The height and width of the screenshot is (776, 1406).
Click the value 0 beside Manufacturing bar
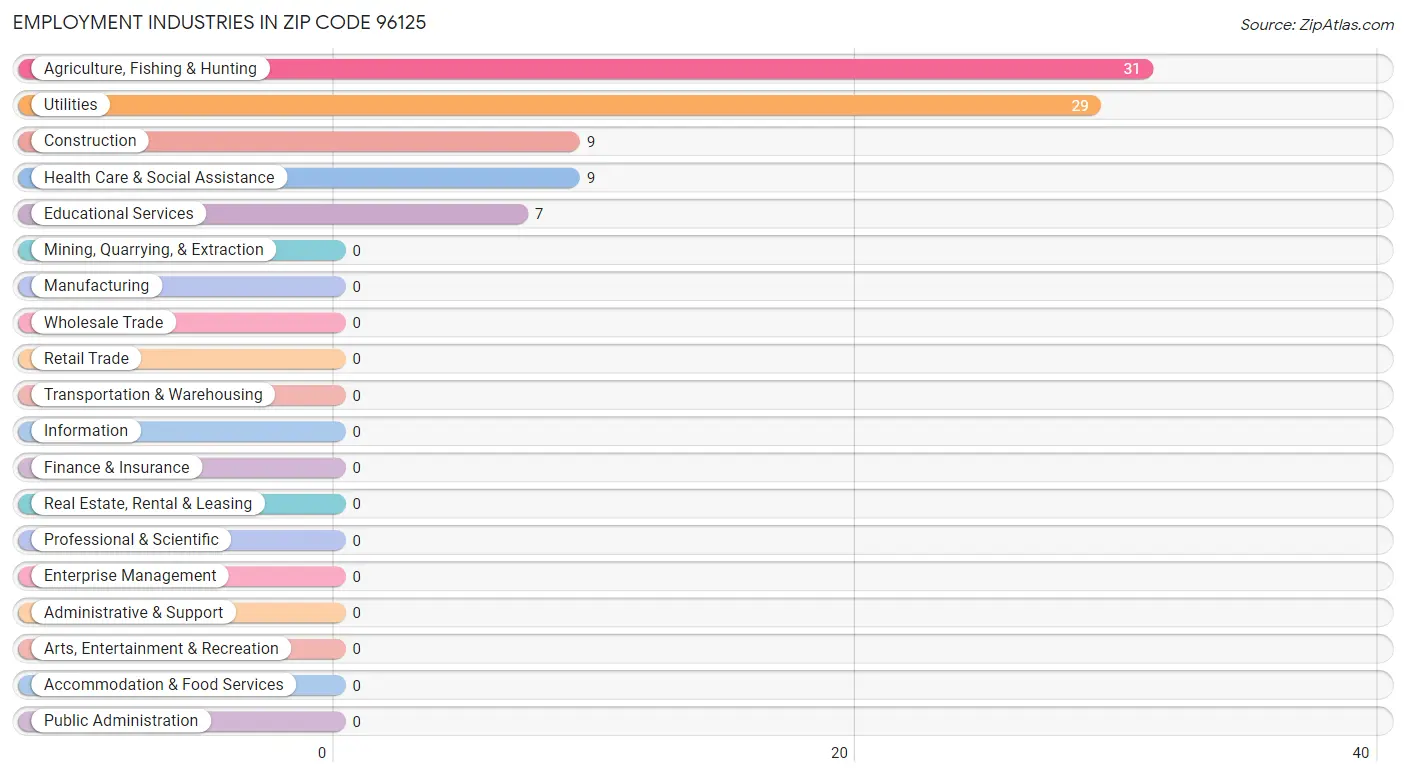[356, 287]
